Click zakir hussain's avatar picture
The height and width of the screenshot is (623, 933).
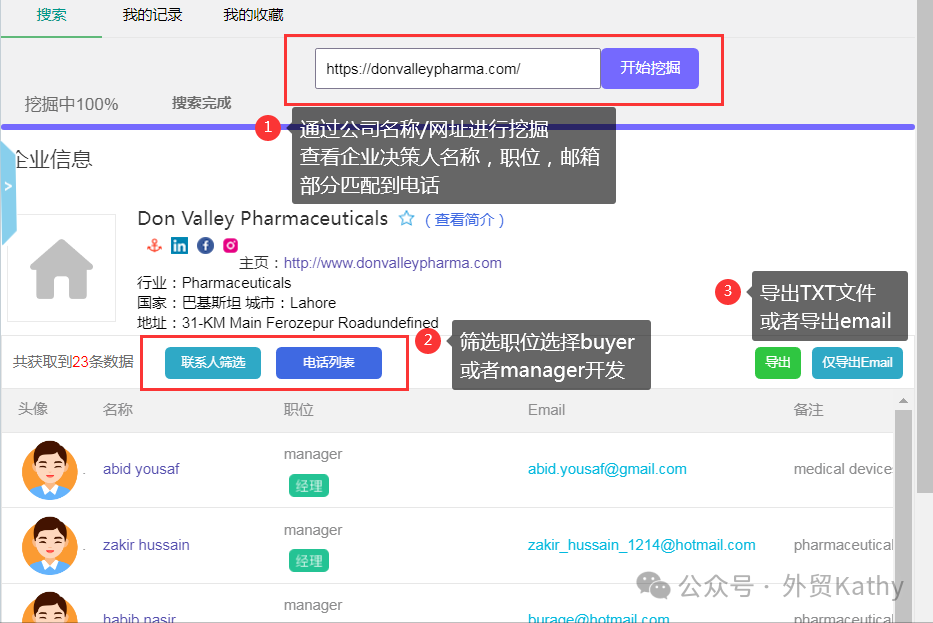coord(49,545)
